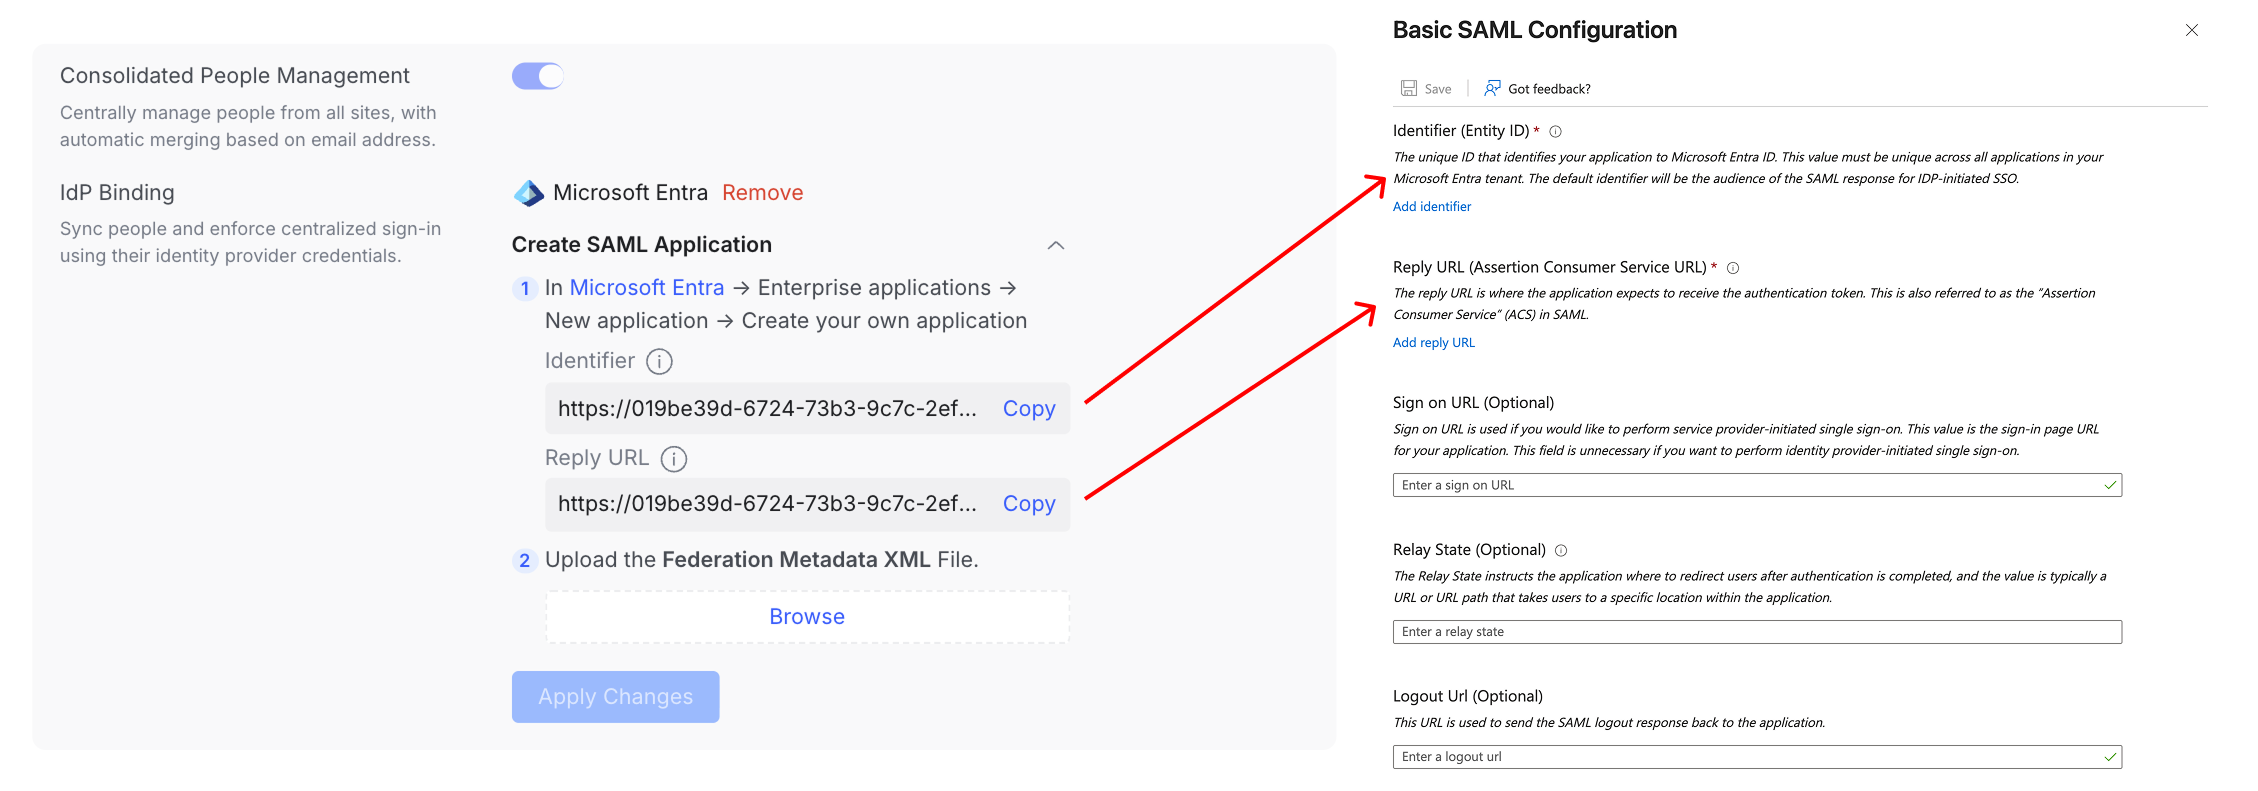Screen dimensions: 2258x791
Task: Click info icon next to Reply URL heading
Action: [x=1733, y=268]
